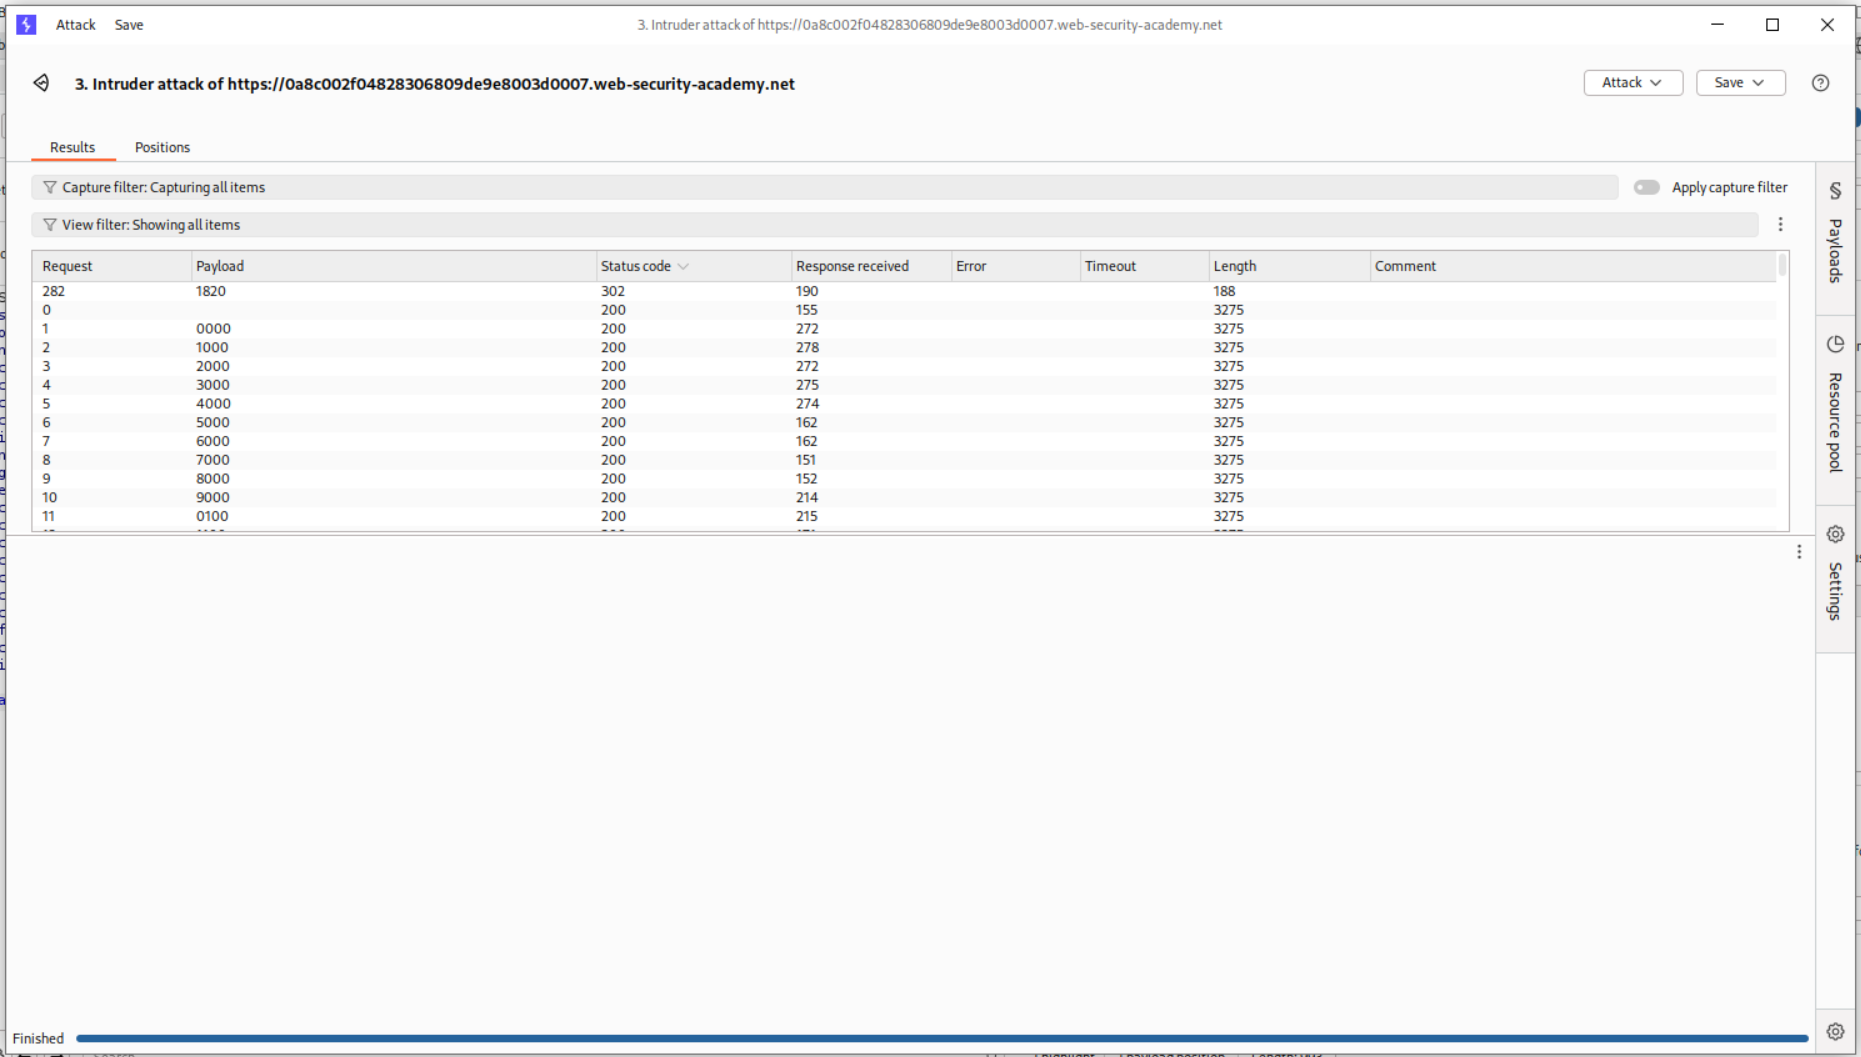1861x1057 pixels.
Task: Click the Burp lightning logo icon
Action: point(27,25)
